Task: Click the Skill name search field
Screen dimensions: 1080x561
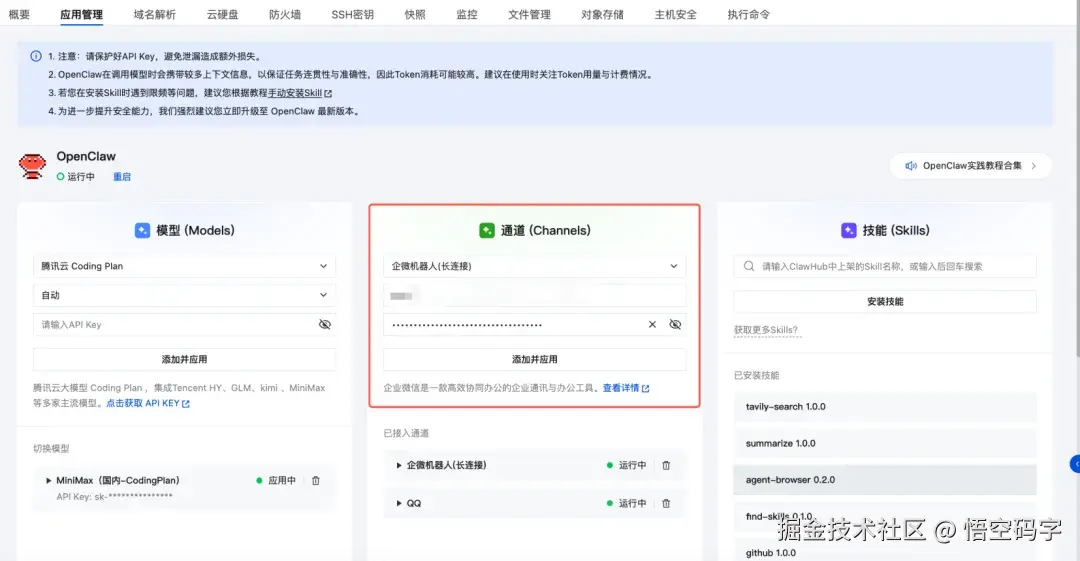Action: tap(885, 266)
